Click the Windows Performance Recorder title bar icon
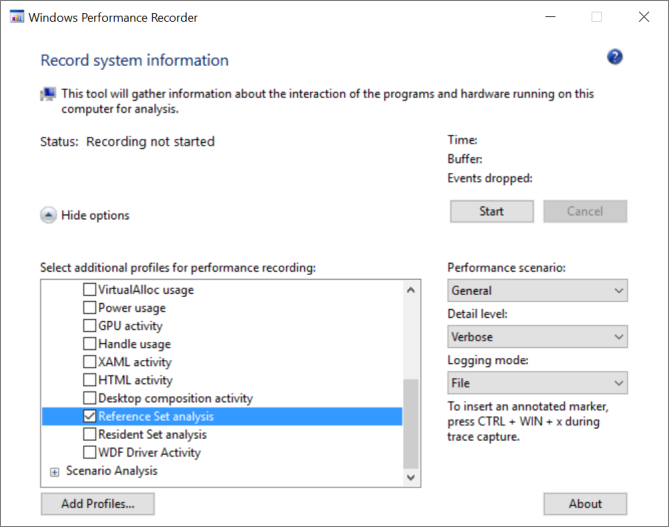Viewport: 669px width, 527px height. click(17, 17)
